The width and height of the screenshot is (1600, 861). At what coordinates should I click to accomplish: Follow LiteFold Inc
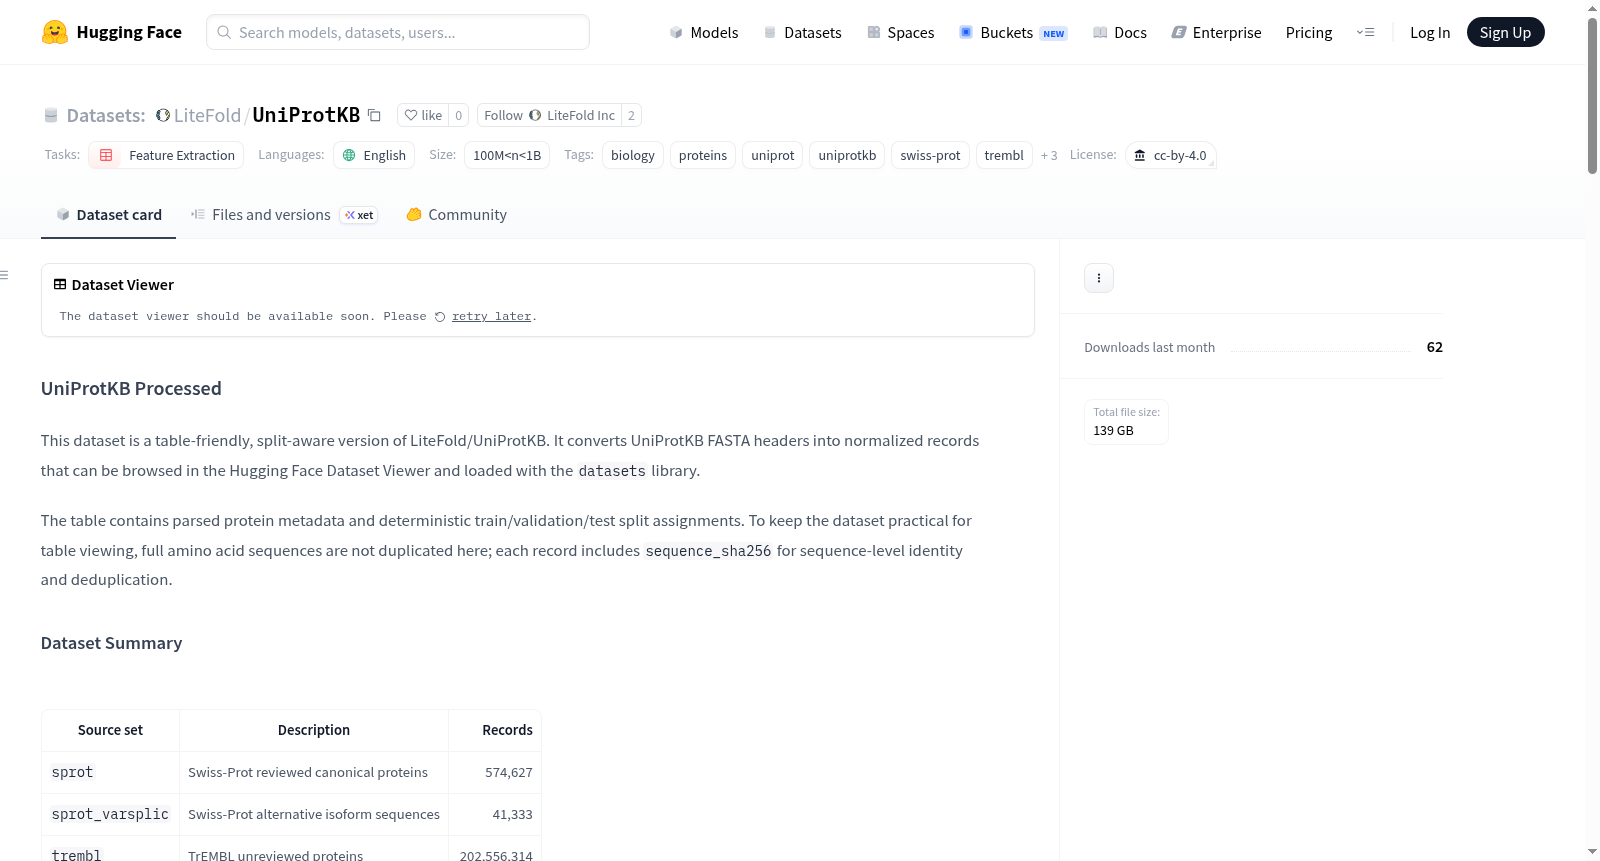coord(549,115)
